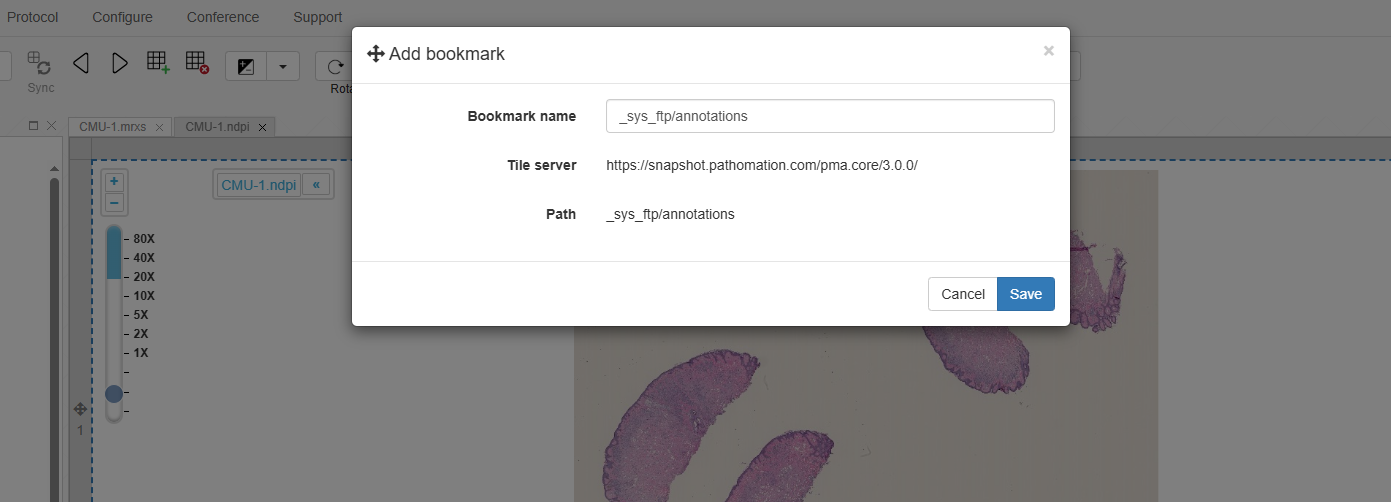The width and height of the screenshot is (1391, 502).
Task: Click the Bookmark name text field
Action: pos(830,116)
